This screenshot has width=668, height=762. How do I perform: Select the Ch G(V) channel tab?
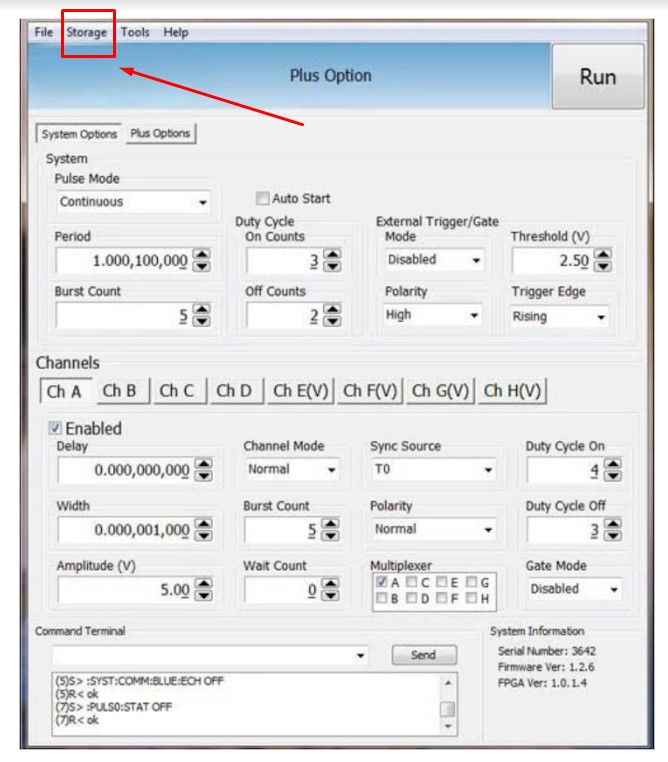coord(440,391)
